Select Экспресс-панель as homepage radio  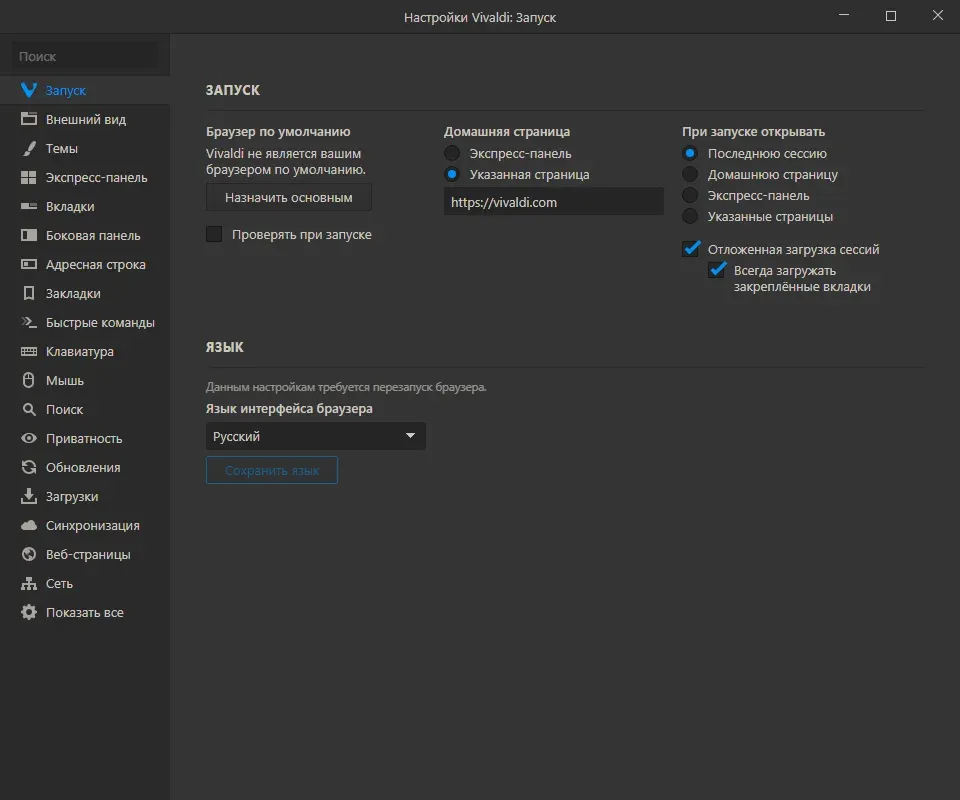(x=452, y=153)
